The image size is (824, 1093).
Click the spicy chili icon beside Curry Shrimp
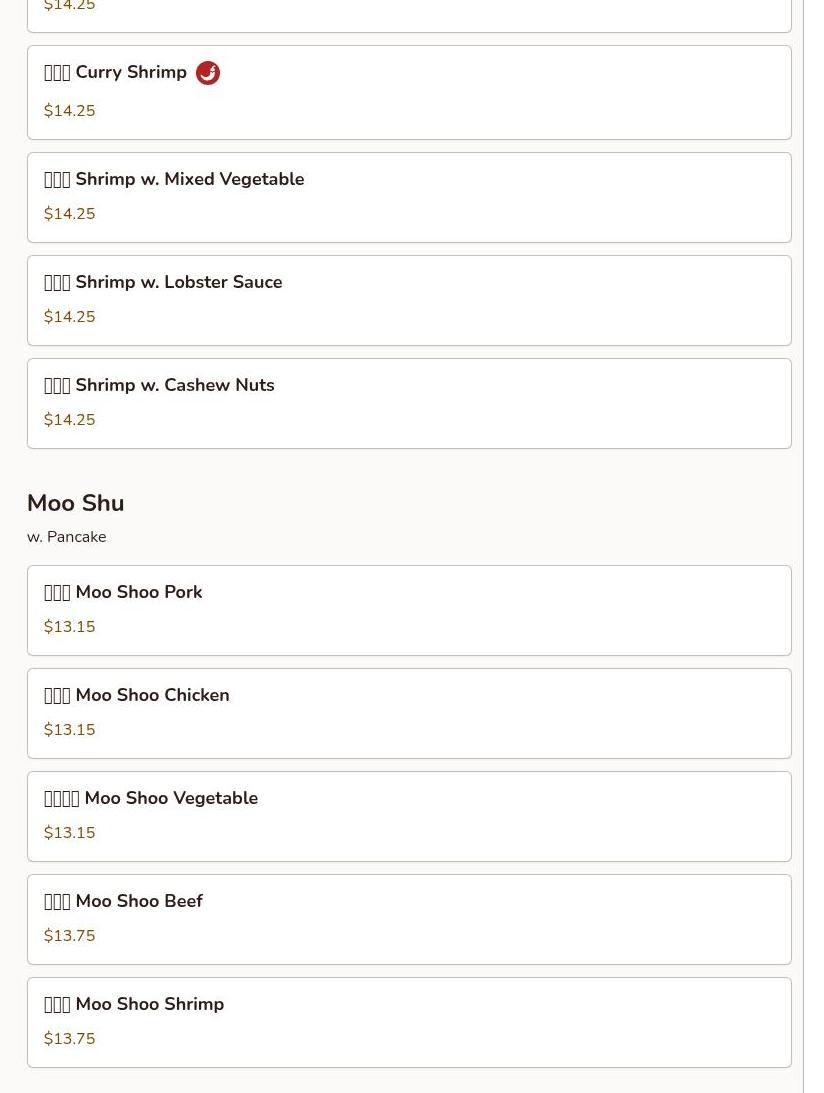pyautogui.click(x=208, y=72)
